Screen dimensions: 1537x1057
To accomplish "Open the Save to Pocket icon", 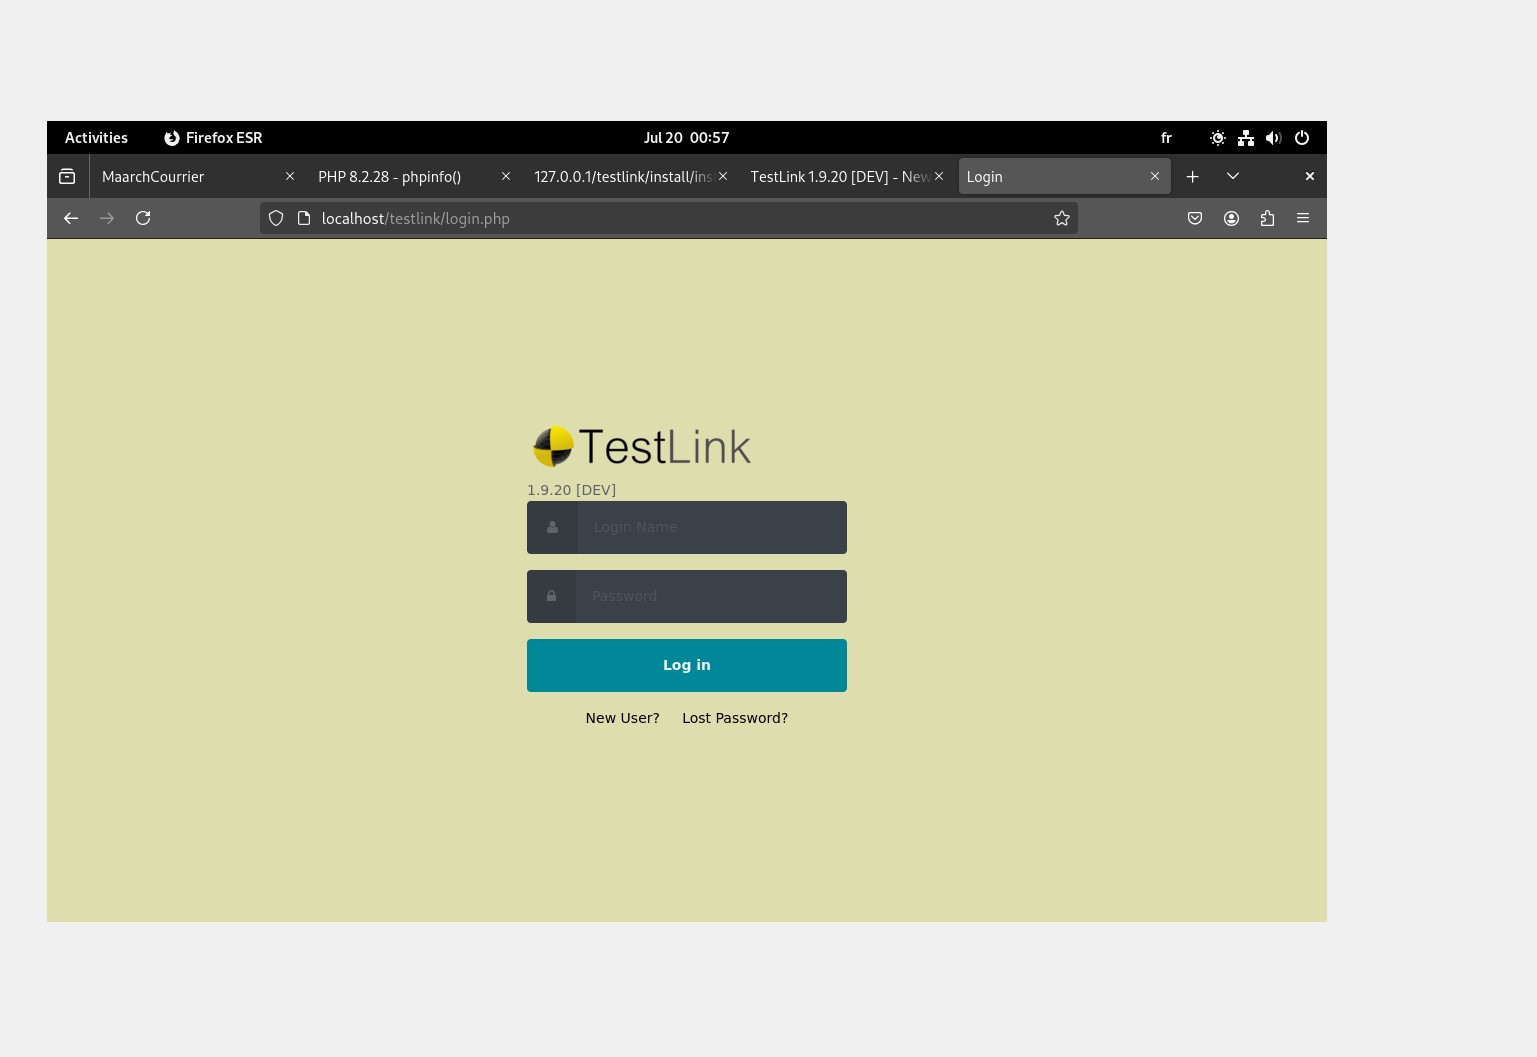I will point(1195,218).
